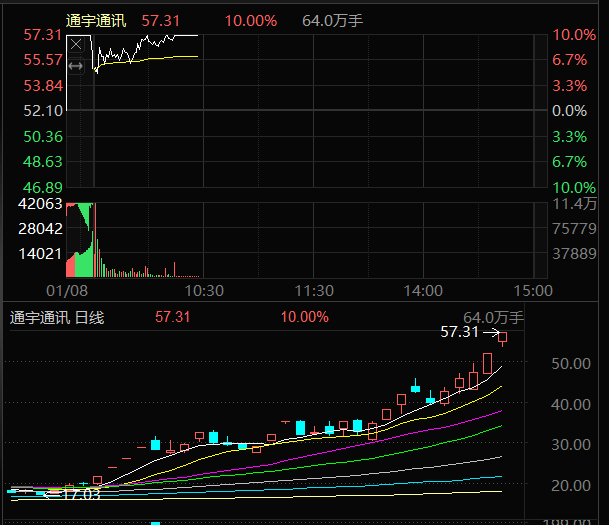
Task: Click 37889 on right volume axis
Action: [574, 254]
